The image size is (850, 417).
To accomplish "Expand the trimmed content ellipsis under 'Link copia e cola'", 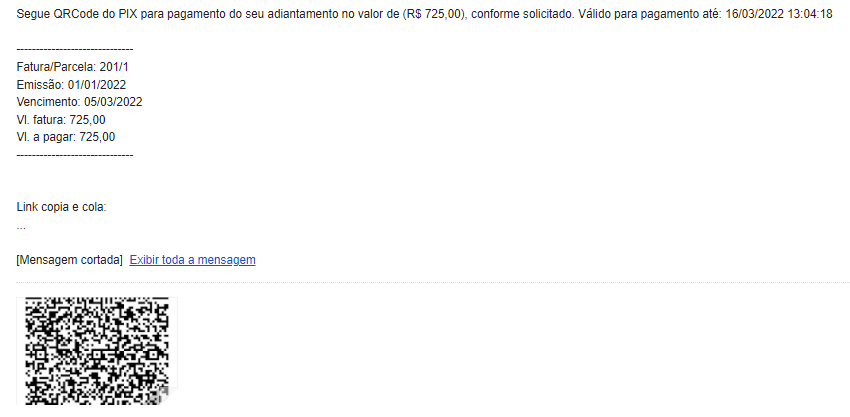I will [x=21, y=227].
